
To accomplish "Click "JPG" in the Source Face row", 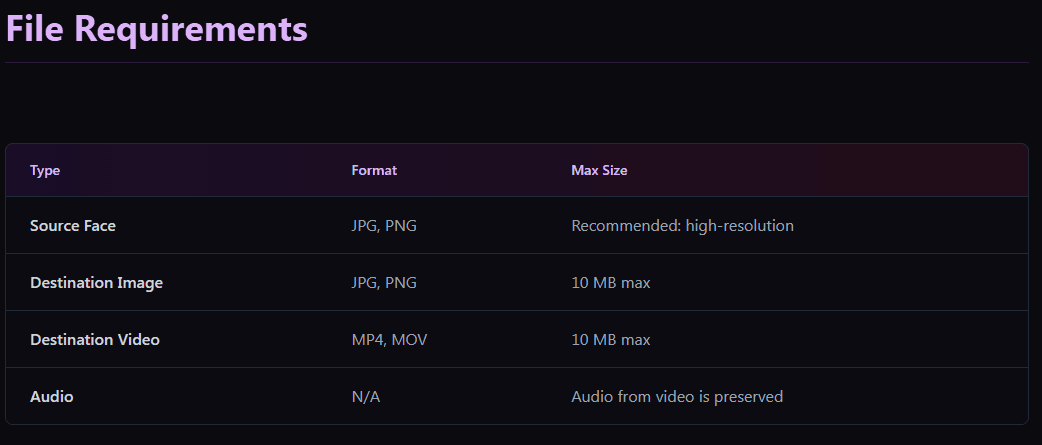I will [364, 226].
